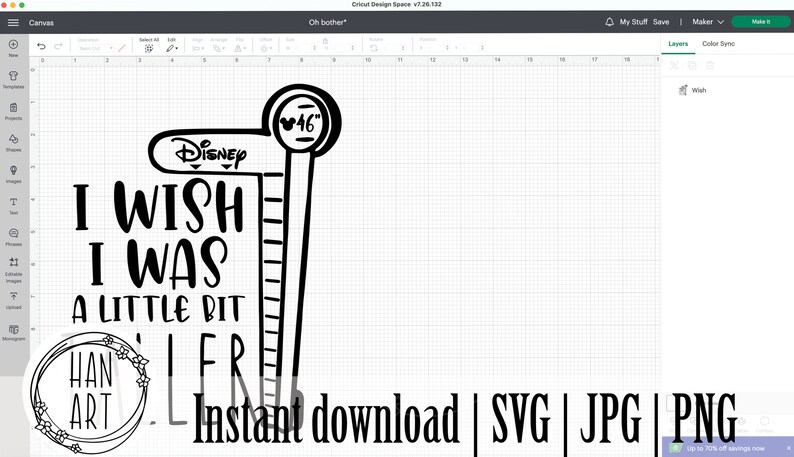Image resolution: width=794 pixels, height=457 pixels.
Task: Save the project
Action: [x=661, y=22]
